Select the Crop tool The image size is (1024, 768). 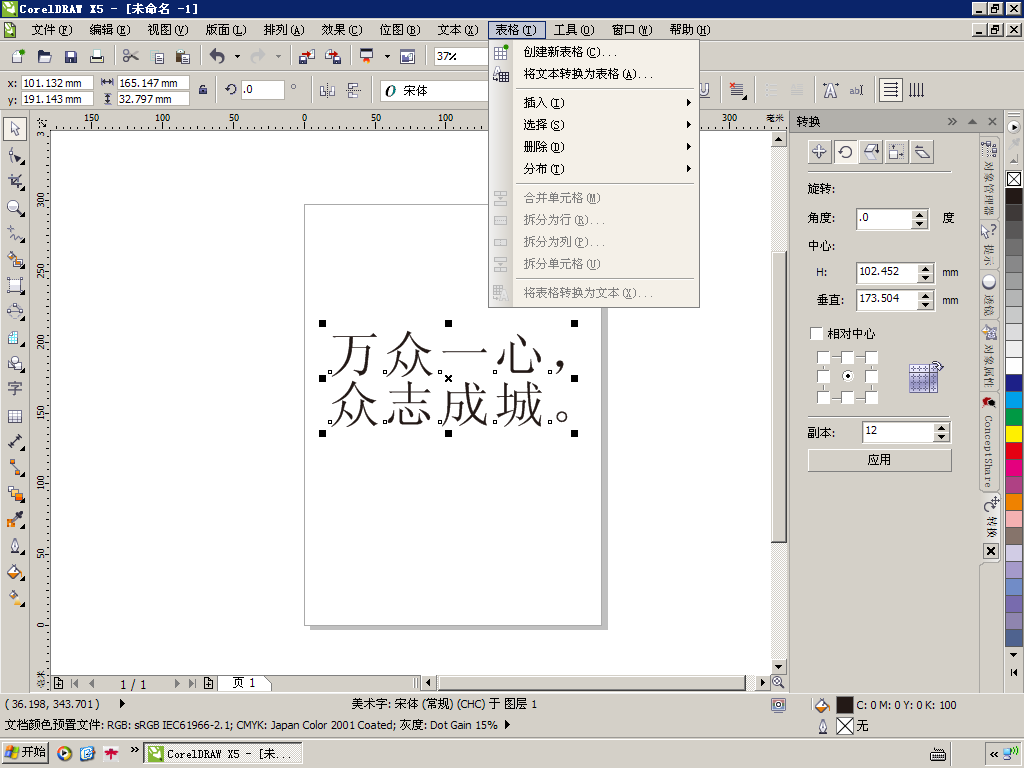[15, 182]
